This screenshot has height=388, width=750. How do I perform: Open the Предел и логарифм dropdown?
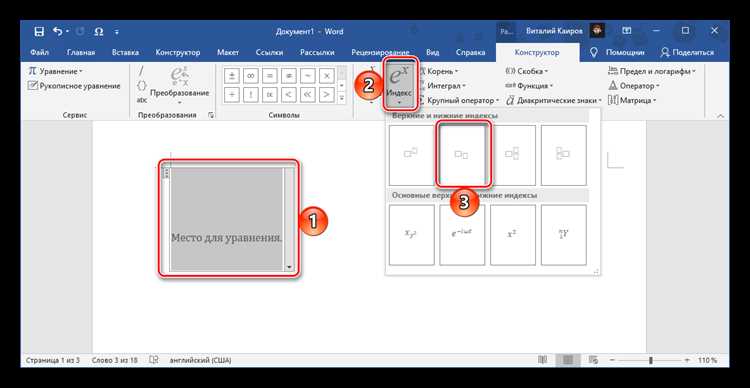(651, 71)
